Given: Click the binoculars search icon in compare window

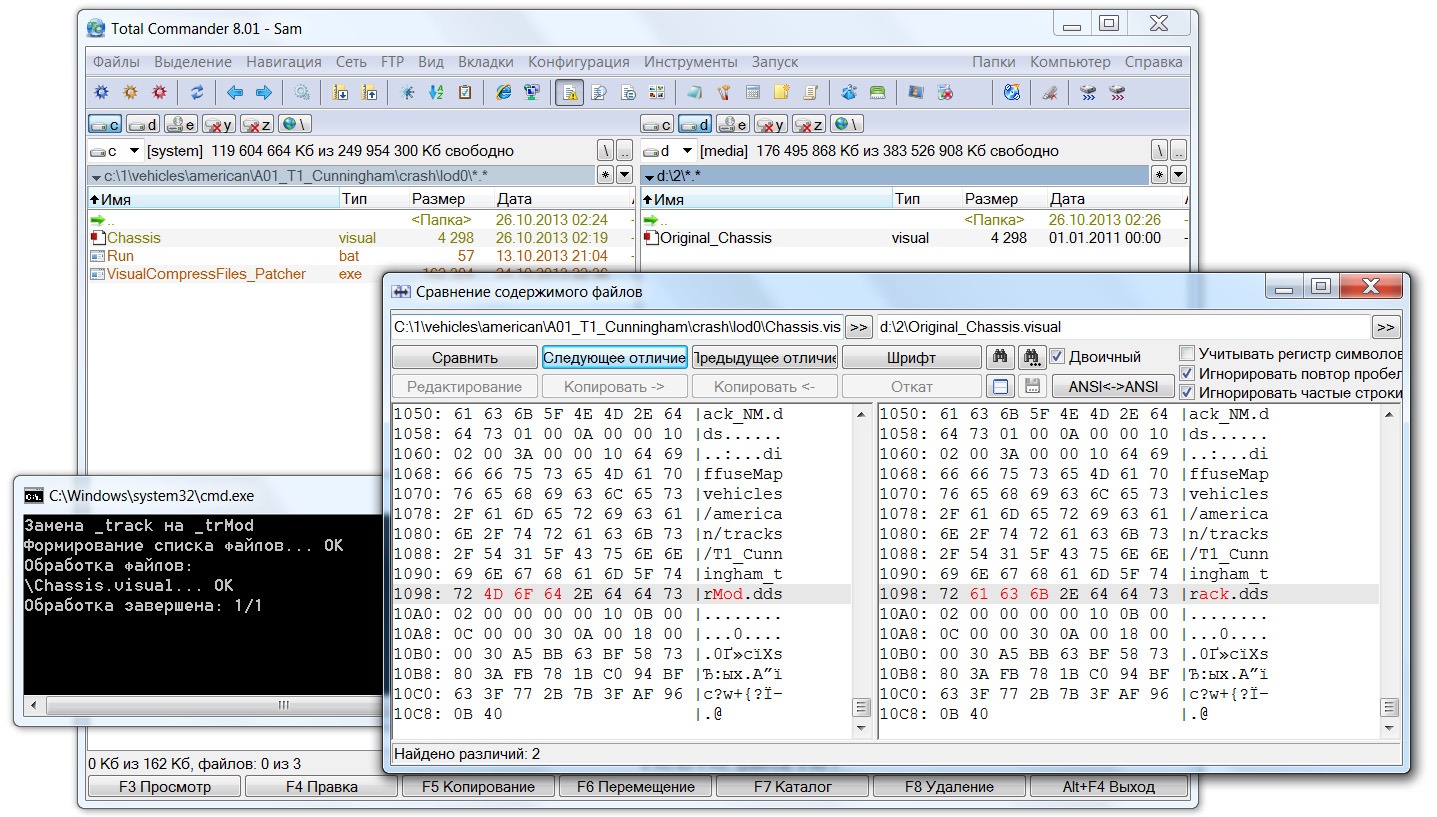Looking at the screenshot, I should pos(999,357).
